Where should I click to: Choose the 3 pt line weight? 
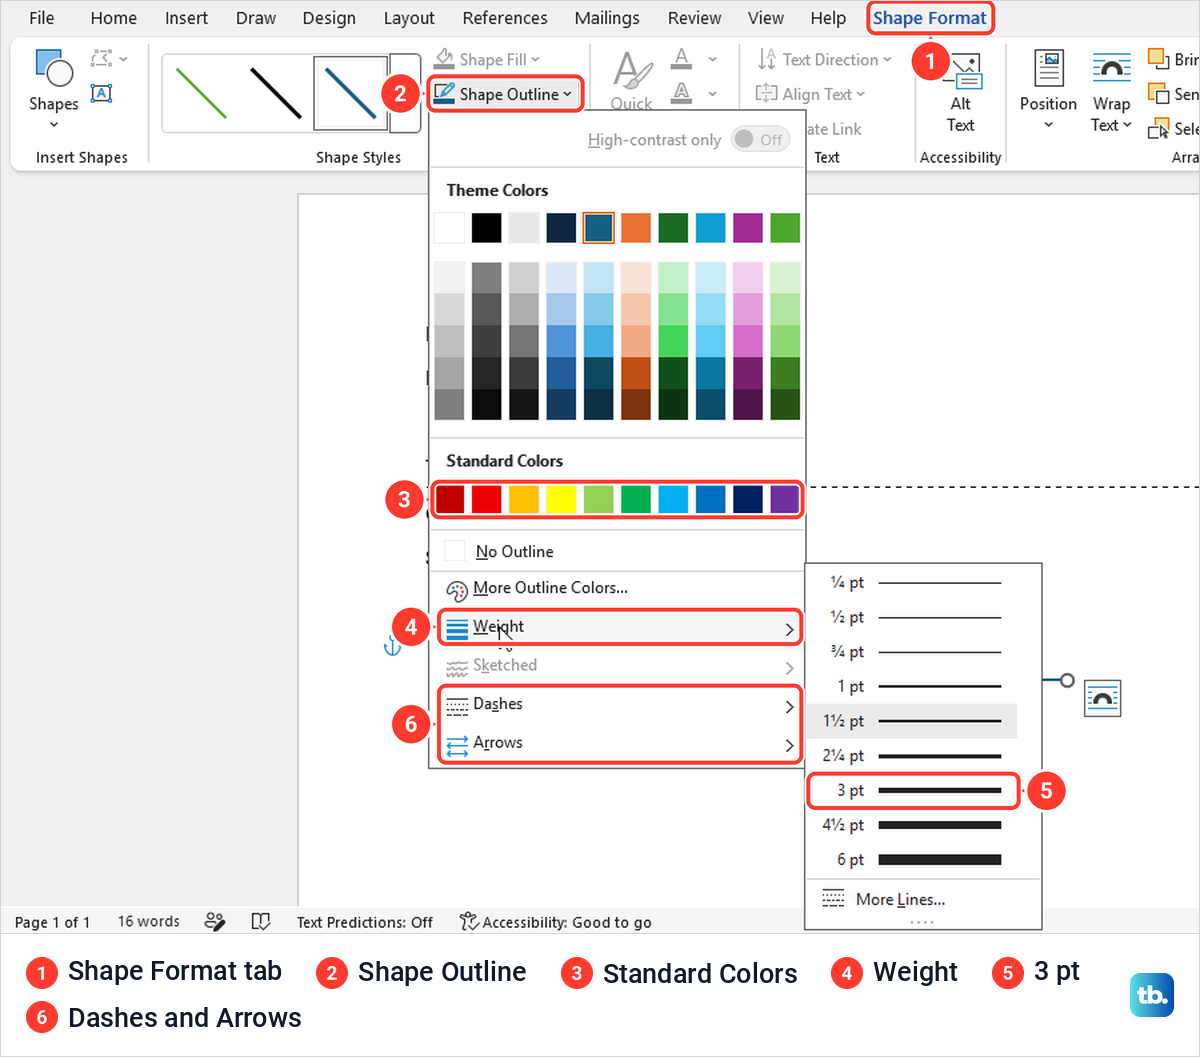click(913, 790)
